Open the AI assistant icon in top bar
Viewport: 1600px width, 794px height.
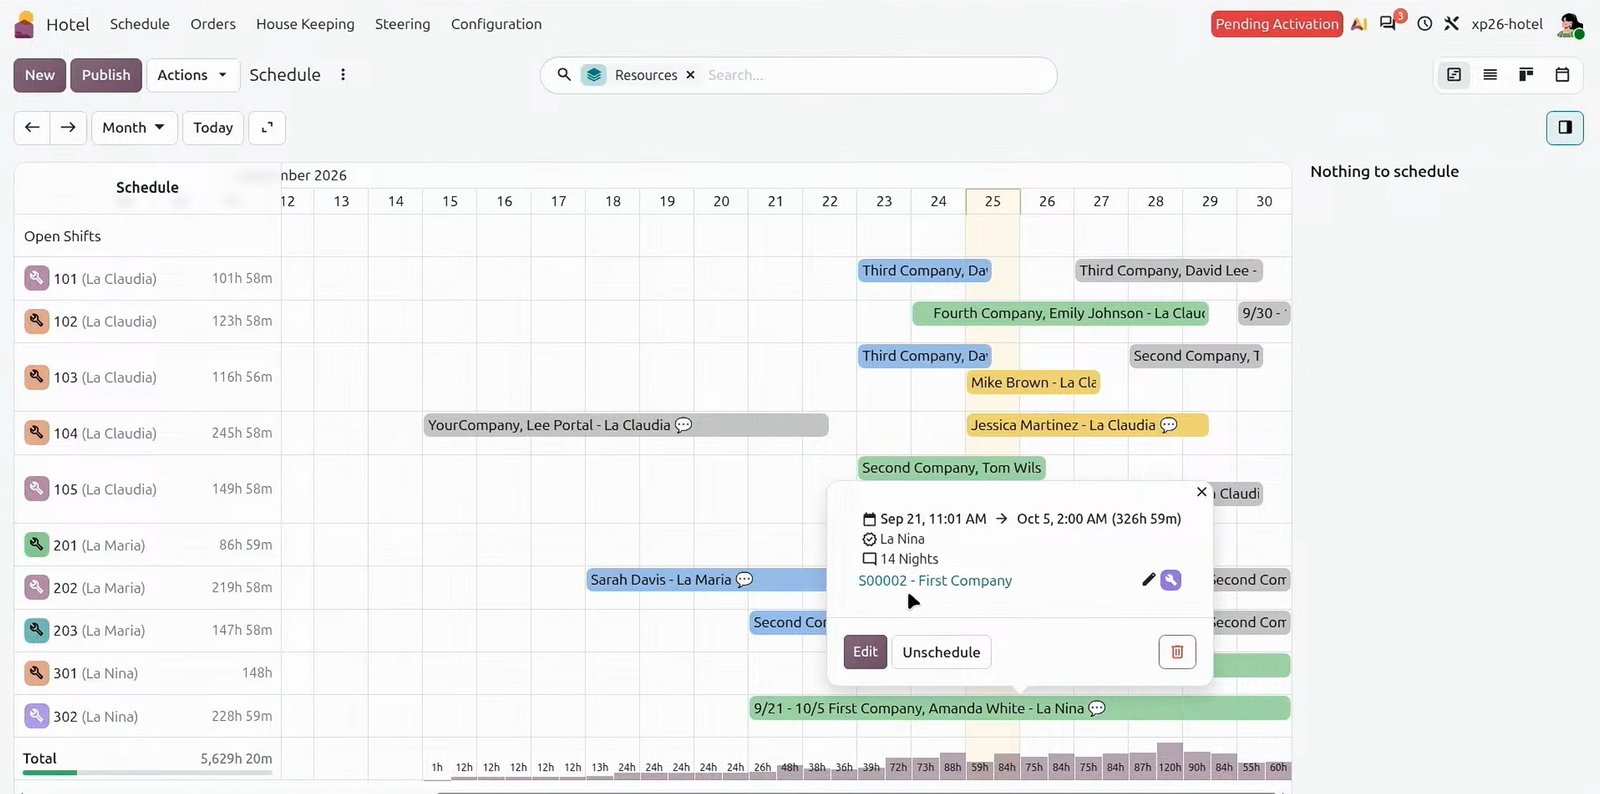(1359, 24)
